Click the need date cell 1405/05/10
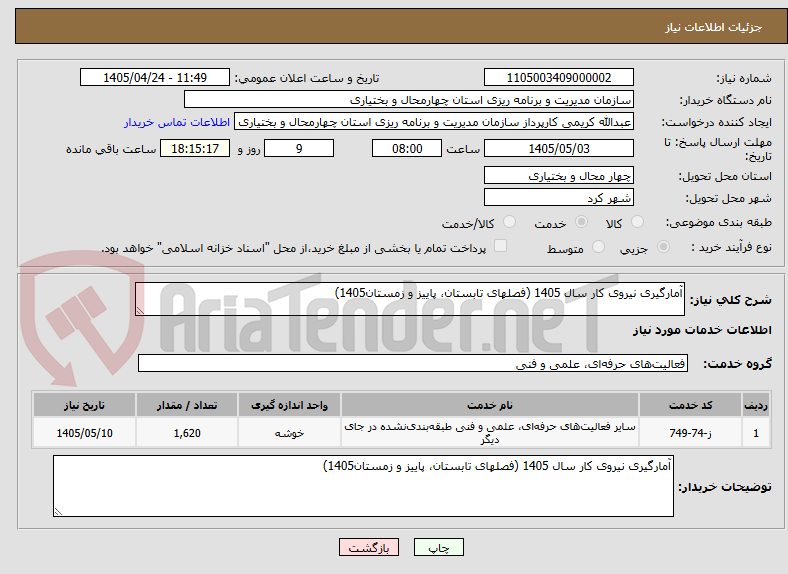788x574 pixels. click(x=84, y=432)
